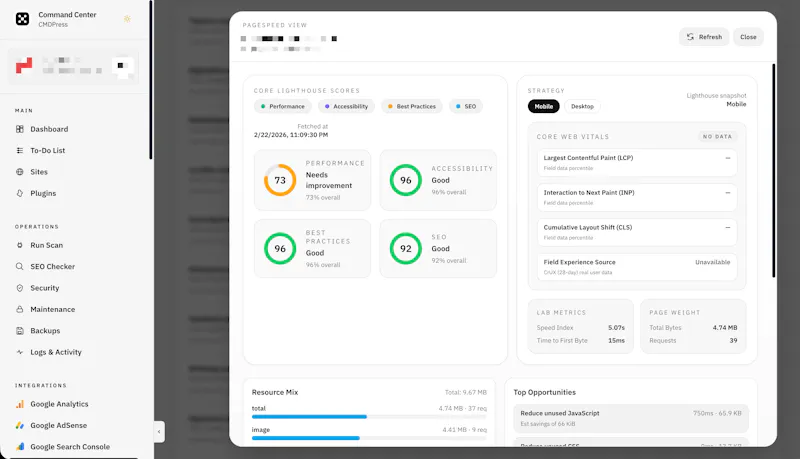Click the Google AdSense icon
This screenshot has width=800, height=459.
coord(20,425)
